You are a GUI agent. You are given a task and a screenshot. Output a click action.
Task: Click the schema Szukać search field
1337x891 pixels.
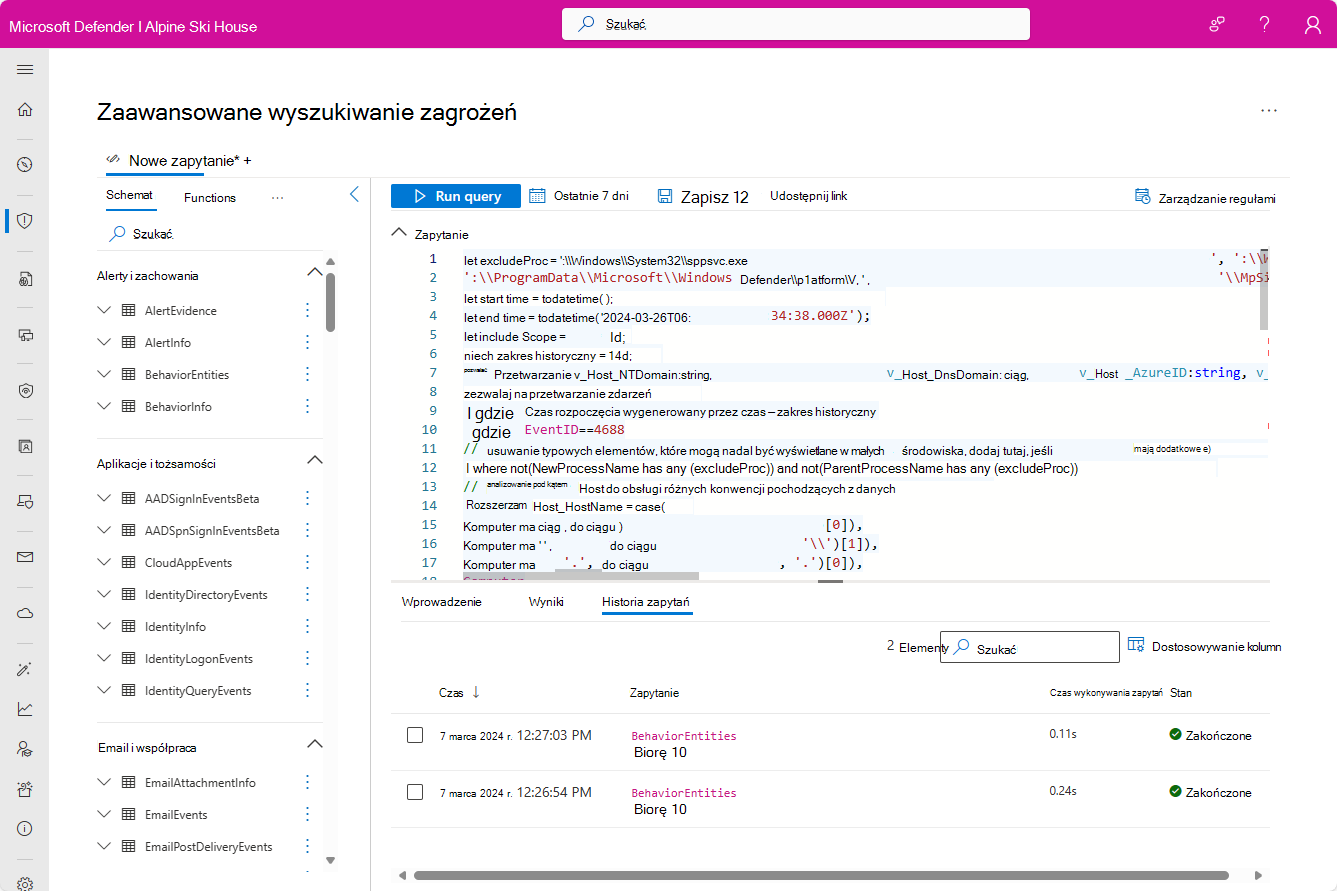point(210,233)
